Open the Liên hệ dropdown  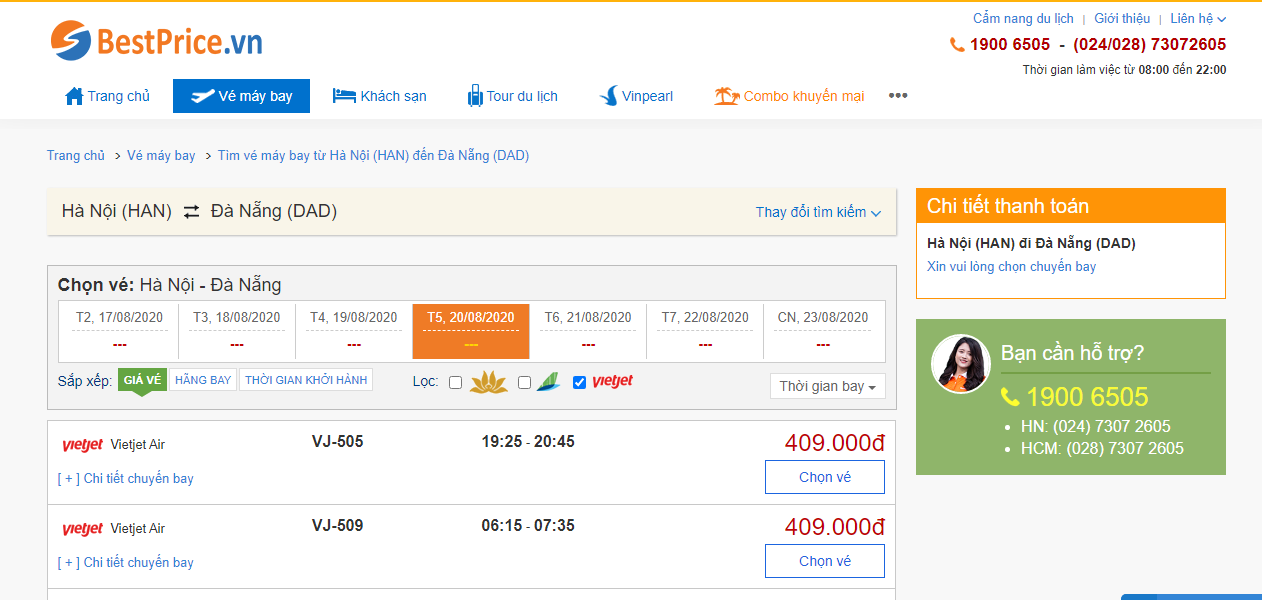1198,18
